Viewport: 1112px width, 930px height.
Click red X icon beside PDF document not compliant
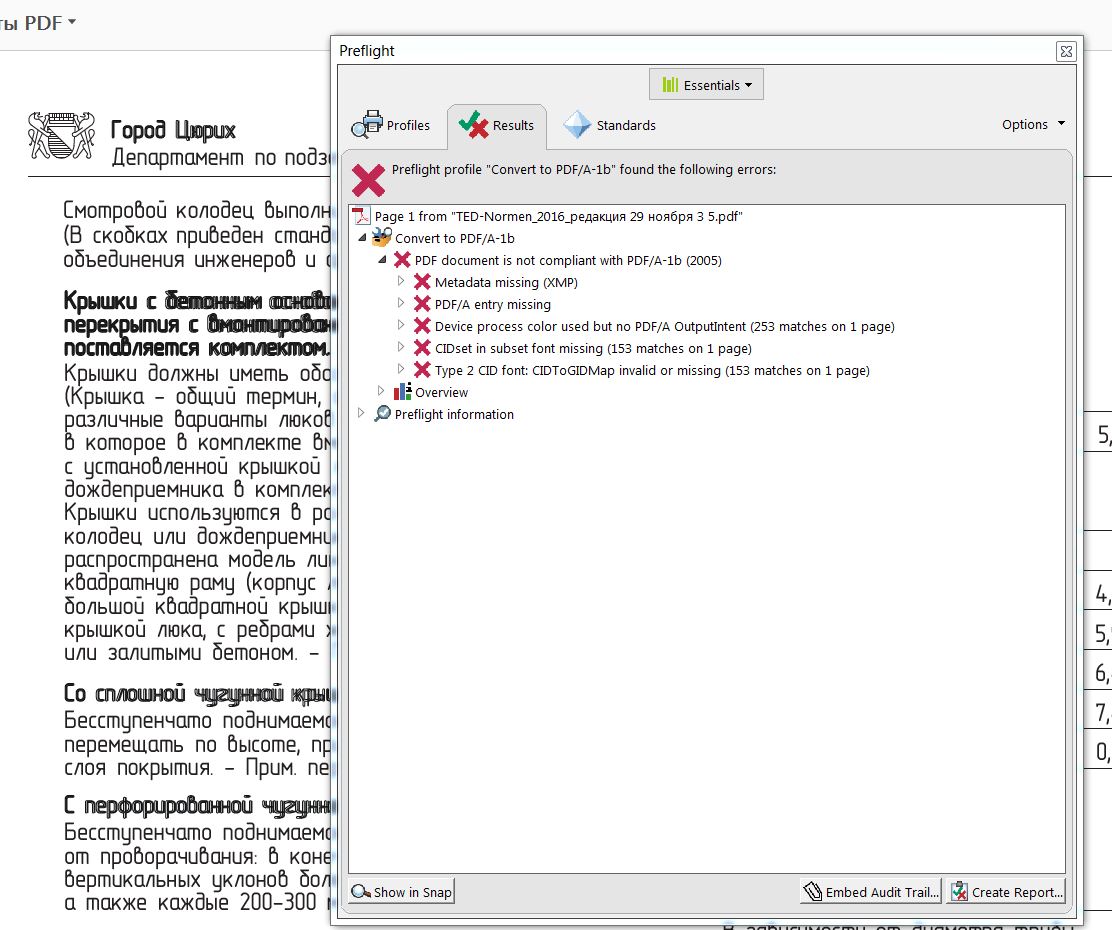[x=402, y=260]
